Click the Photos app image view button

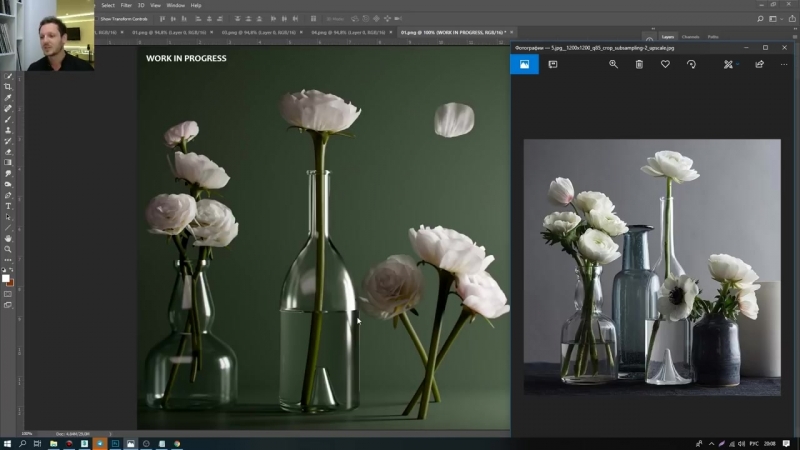[524, 64]
